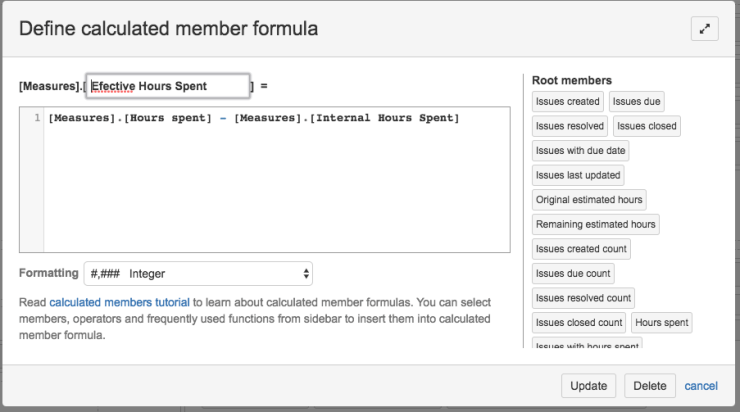Image resolution: width=740 pixels, height=412 pixels.
Task: Insert the Remaining estimated hours member
Action: [595, 225]
